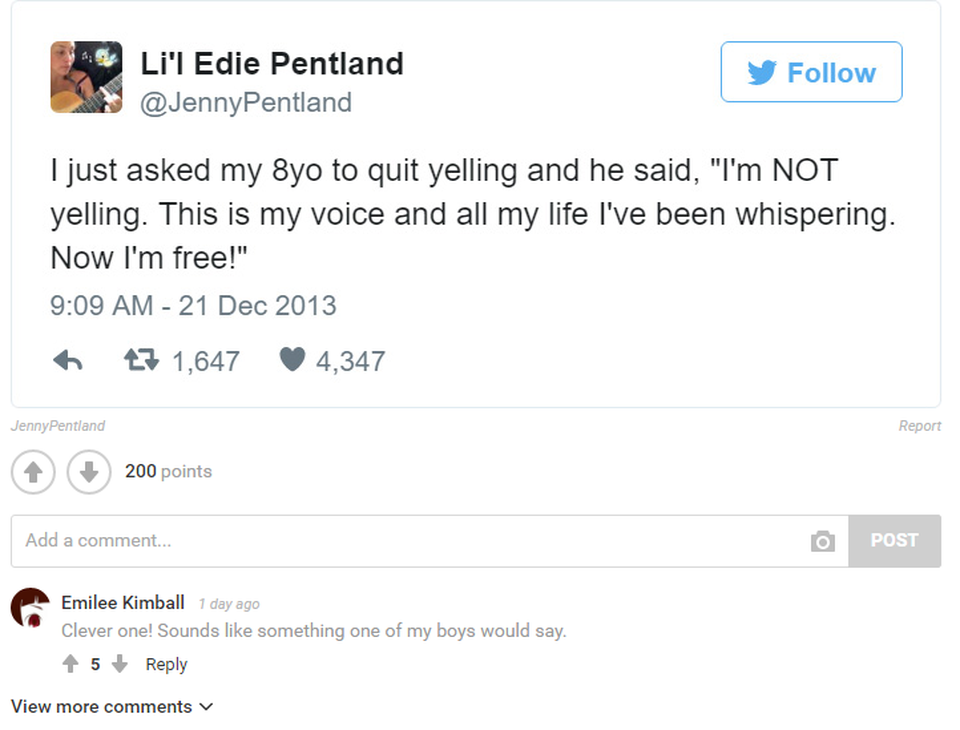Image resolution: width=960 pixels, height=730 pixels.
Task: Open Emilee Kimball's commenter avatar
Action: tap(30, 607)
